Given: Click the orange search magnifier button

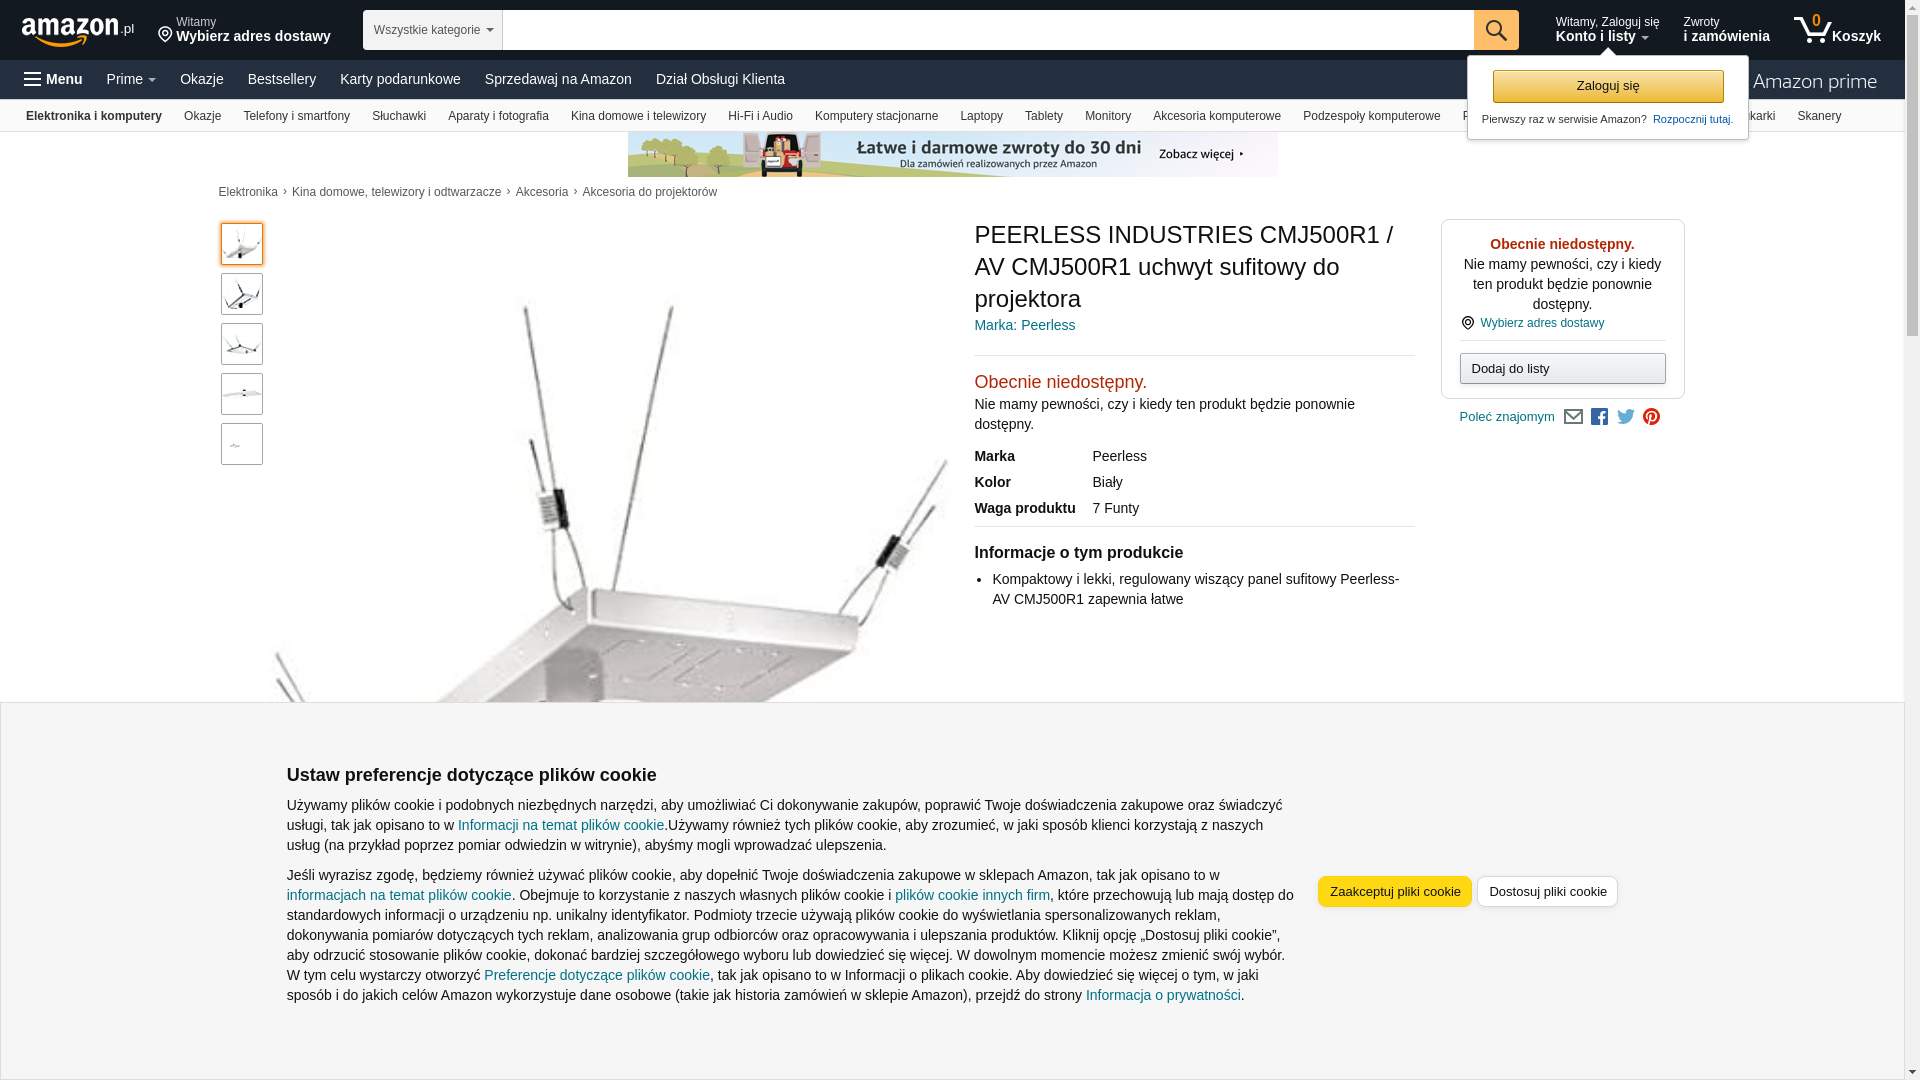Looking at the screenshot, I should (x=1496, y=30).
